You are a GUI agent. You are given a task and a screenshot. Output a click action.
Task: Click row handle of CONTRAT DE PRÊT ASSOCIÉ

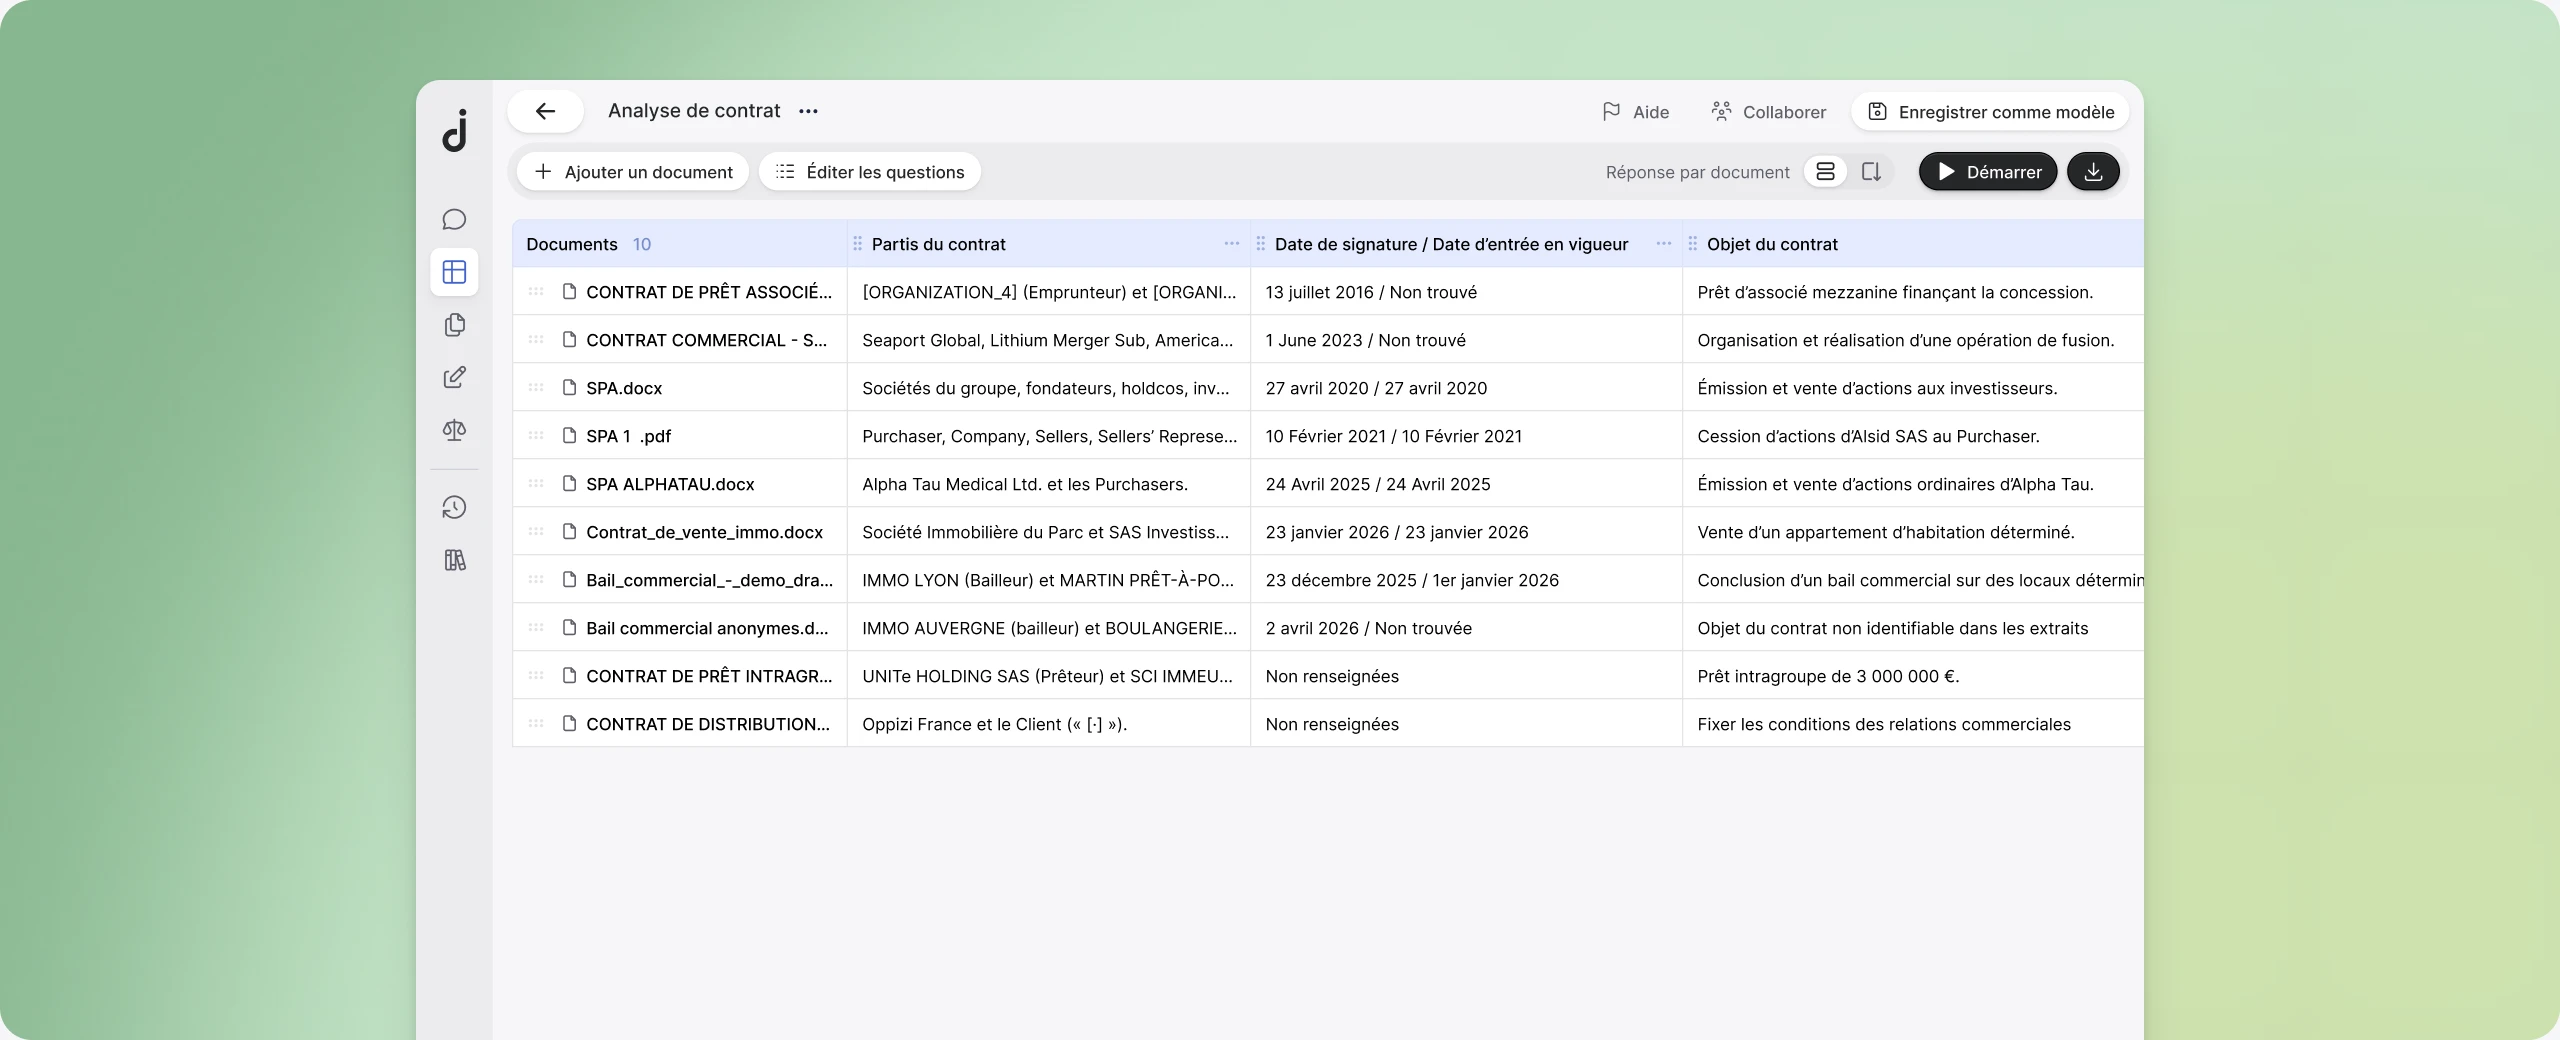tap(536, 292)
